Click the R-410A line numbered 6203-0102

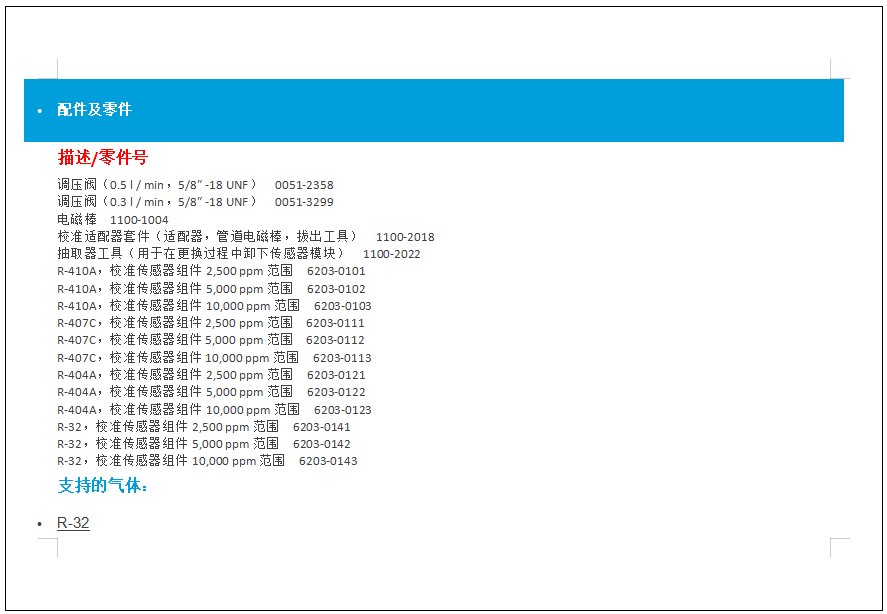(x=211, y=289)
